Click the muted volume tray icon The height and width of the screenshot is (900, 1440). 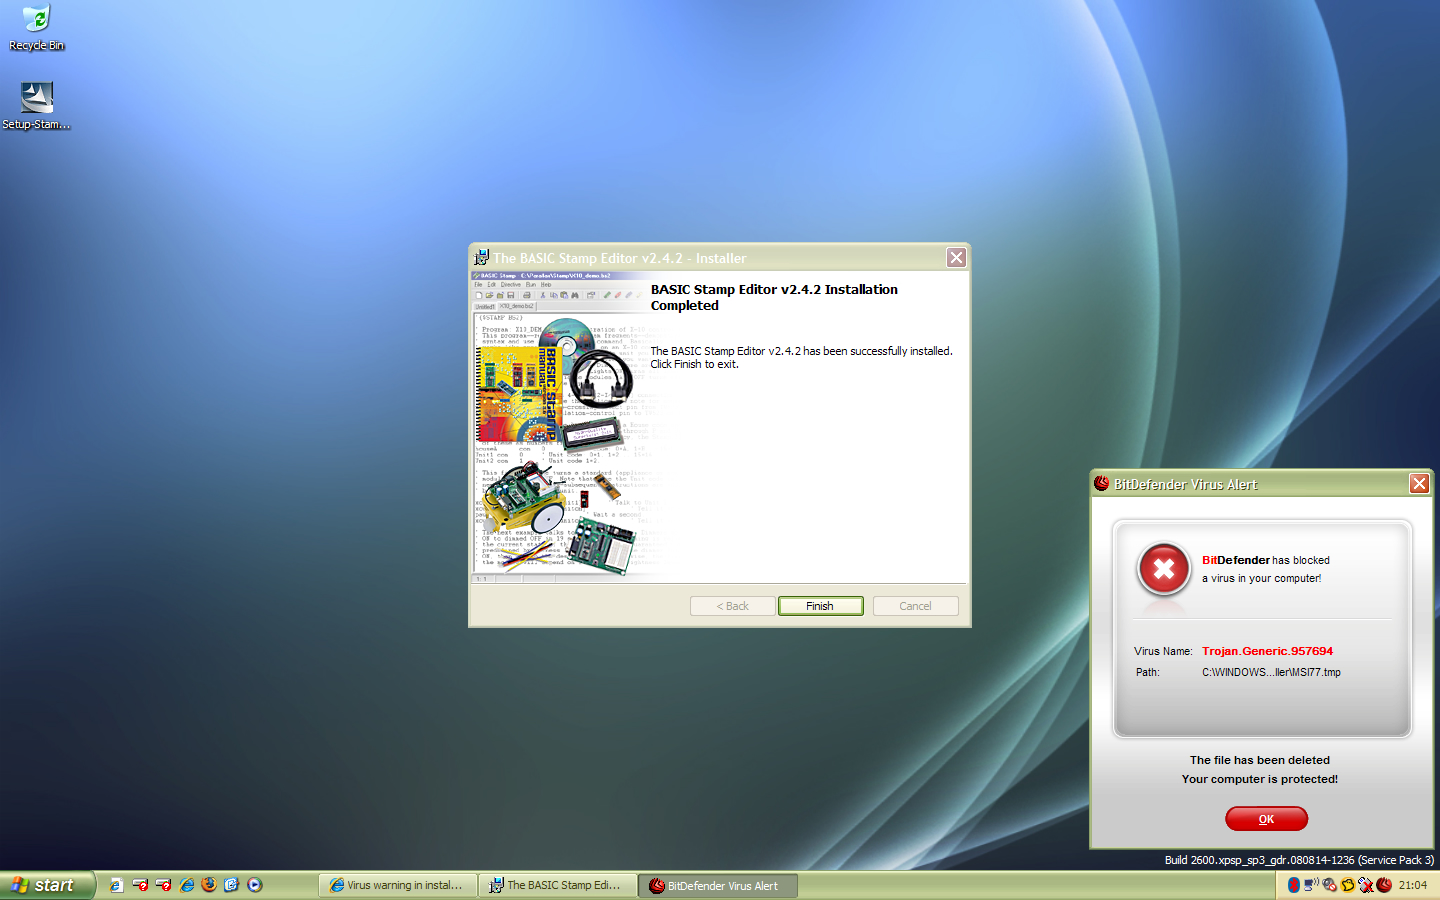point(1329,885)
